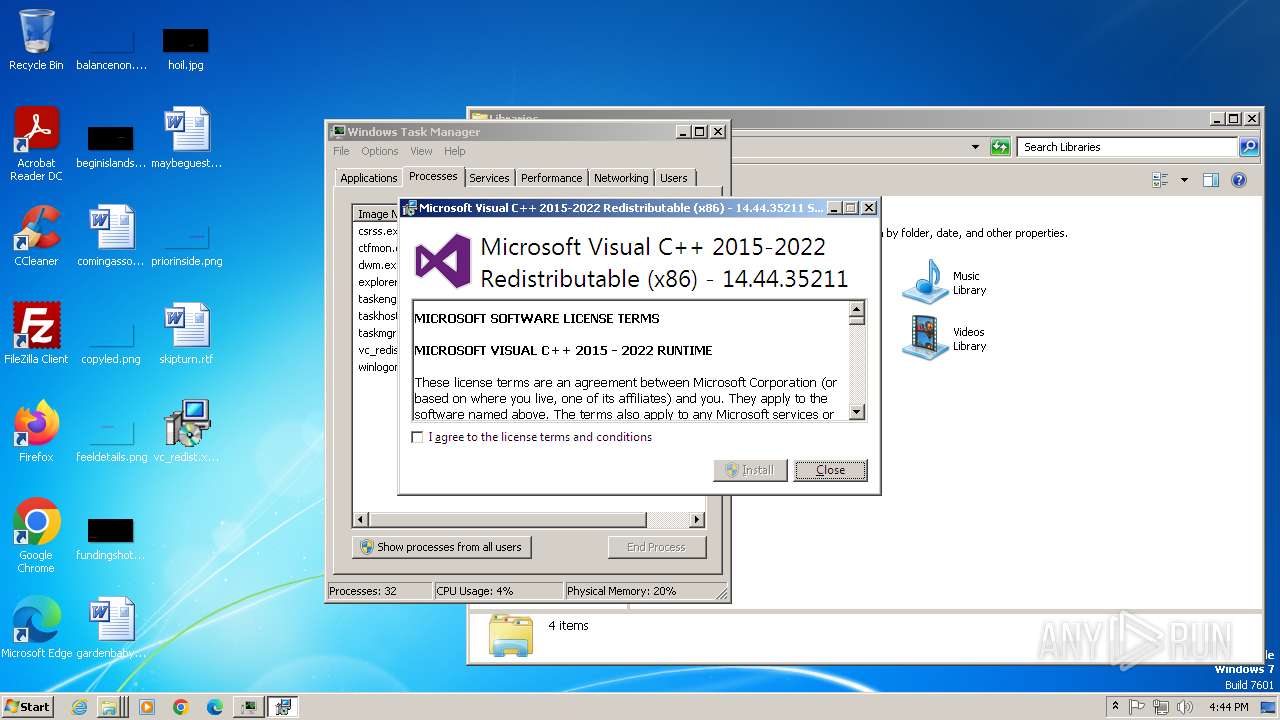This screenshot has height=720, width=1280.
Task: Open Microsoft Edge desktop shortcut
Action: click(36, 628)
